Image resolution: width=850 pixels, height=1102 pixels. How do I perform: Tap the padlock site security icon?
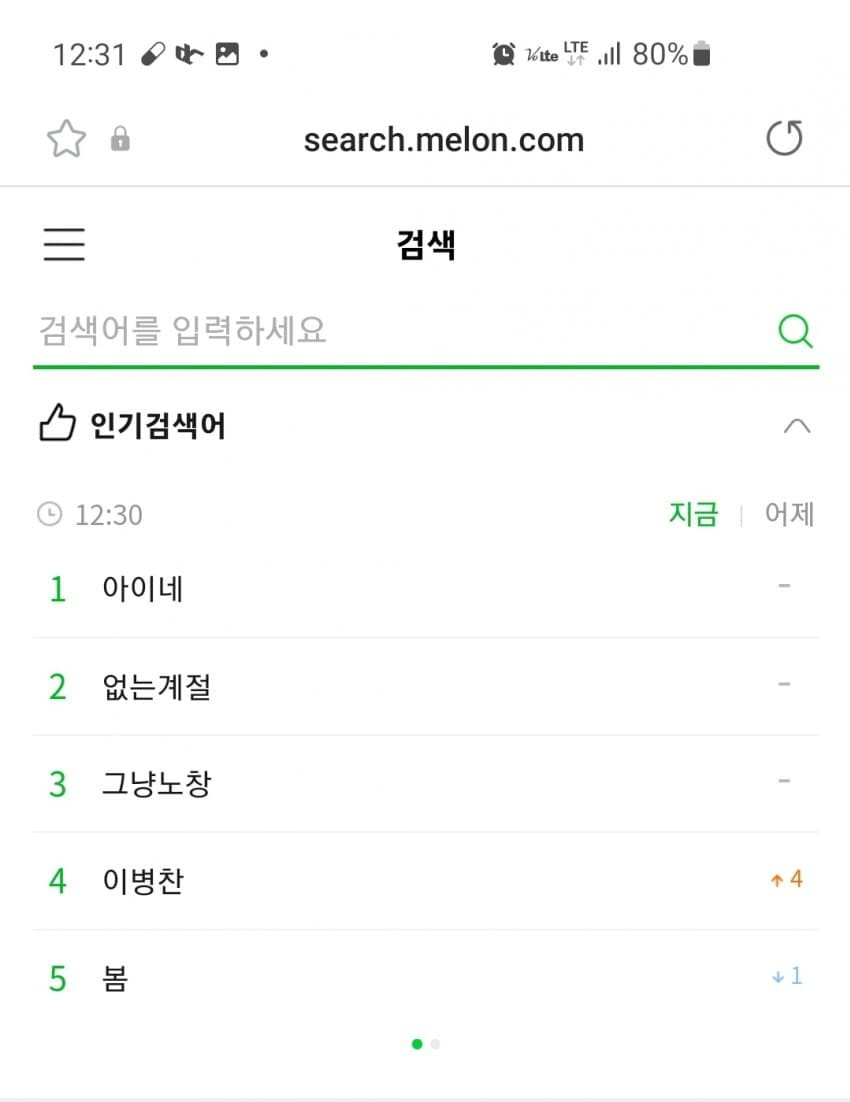coord(120,138)
